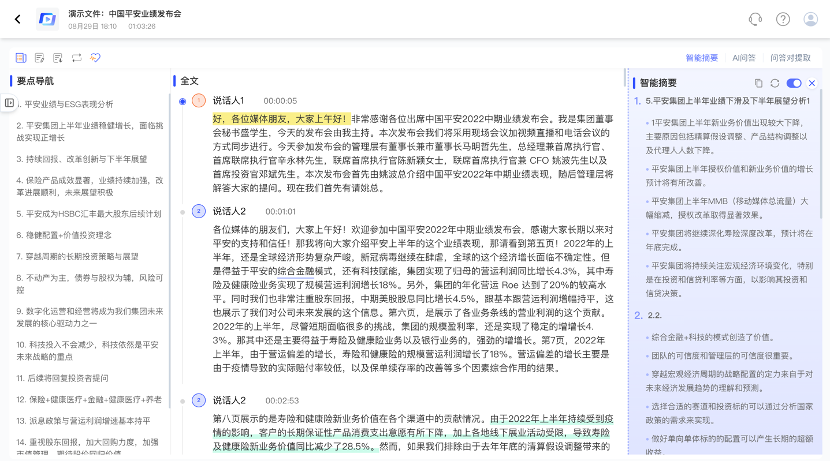
Task: Click speaker 2 avatar at 00:01:01
Action: 199,211
